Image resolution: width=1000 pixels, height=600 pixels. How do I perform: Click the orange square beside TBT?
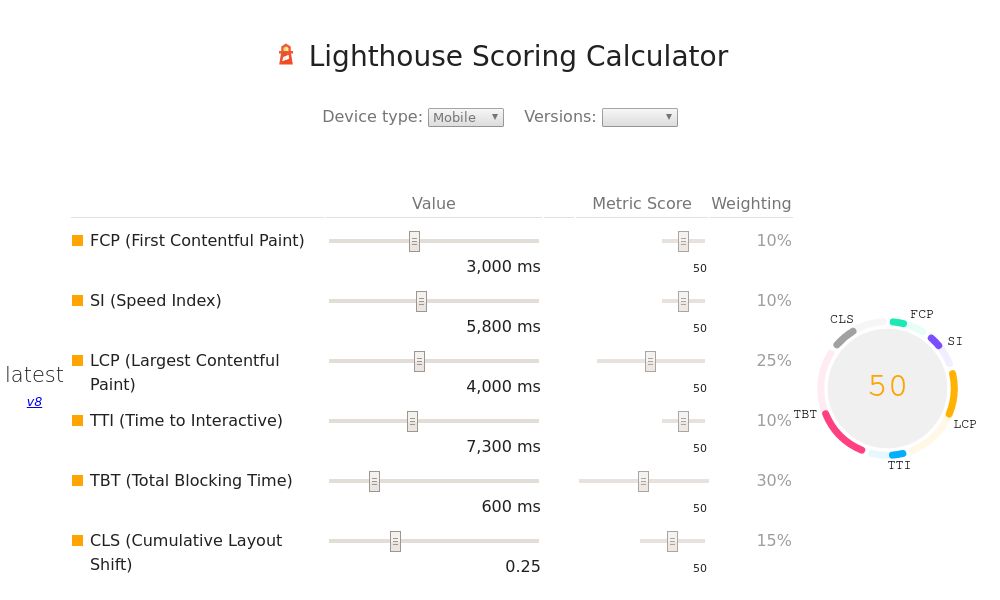tap(76, 480)
